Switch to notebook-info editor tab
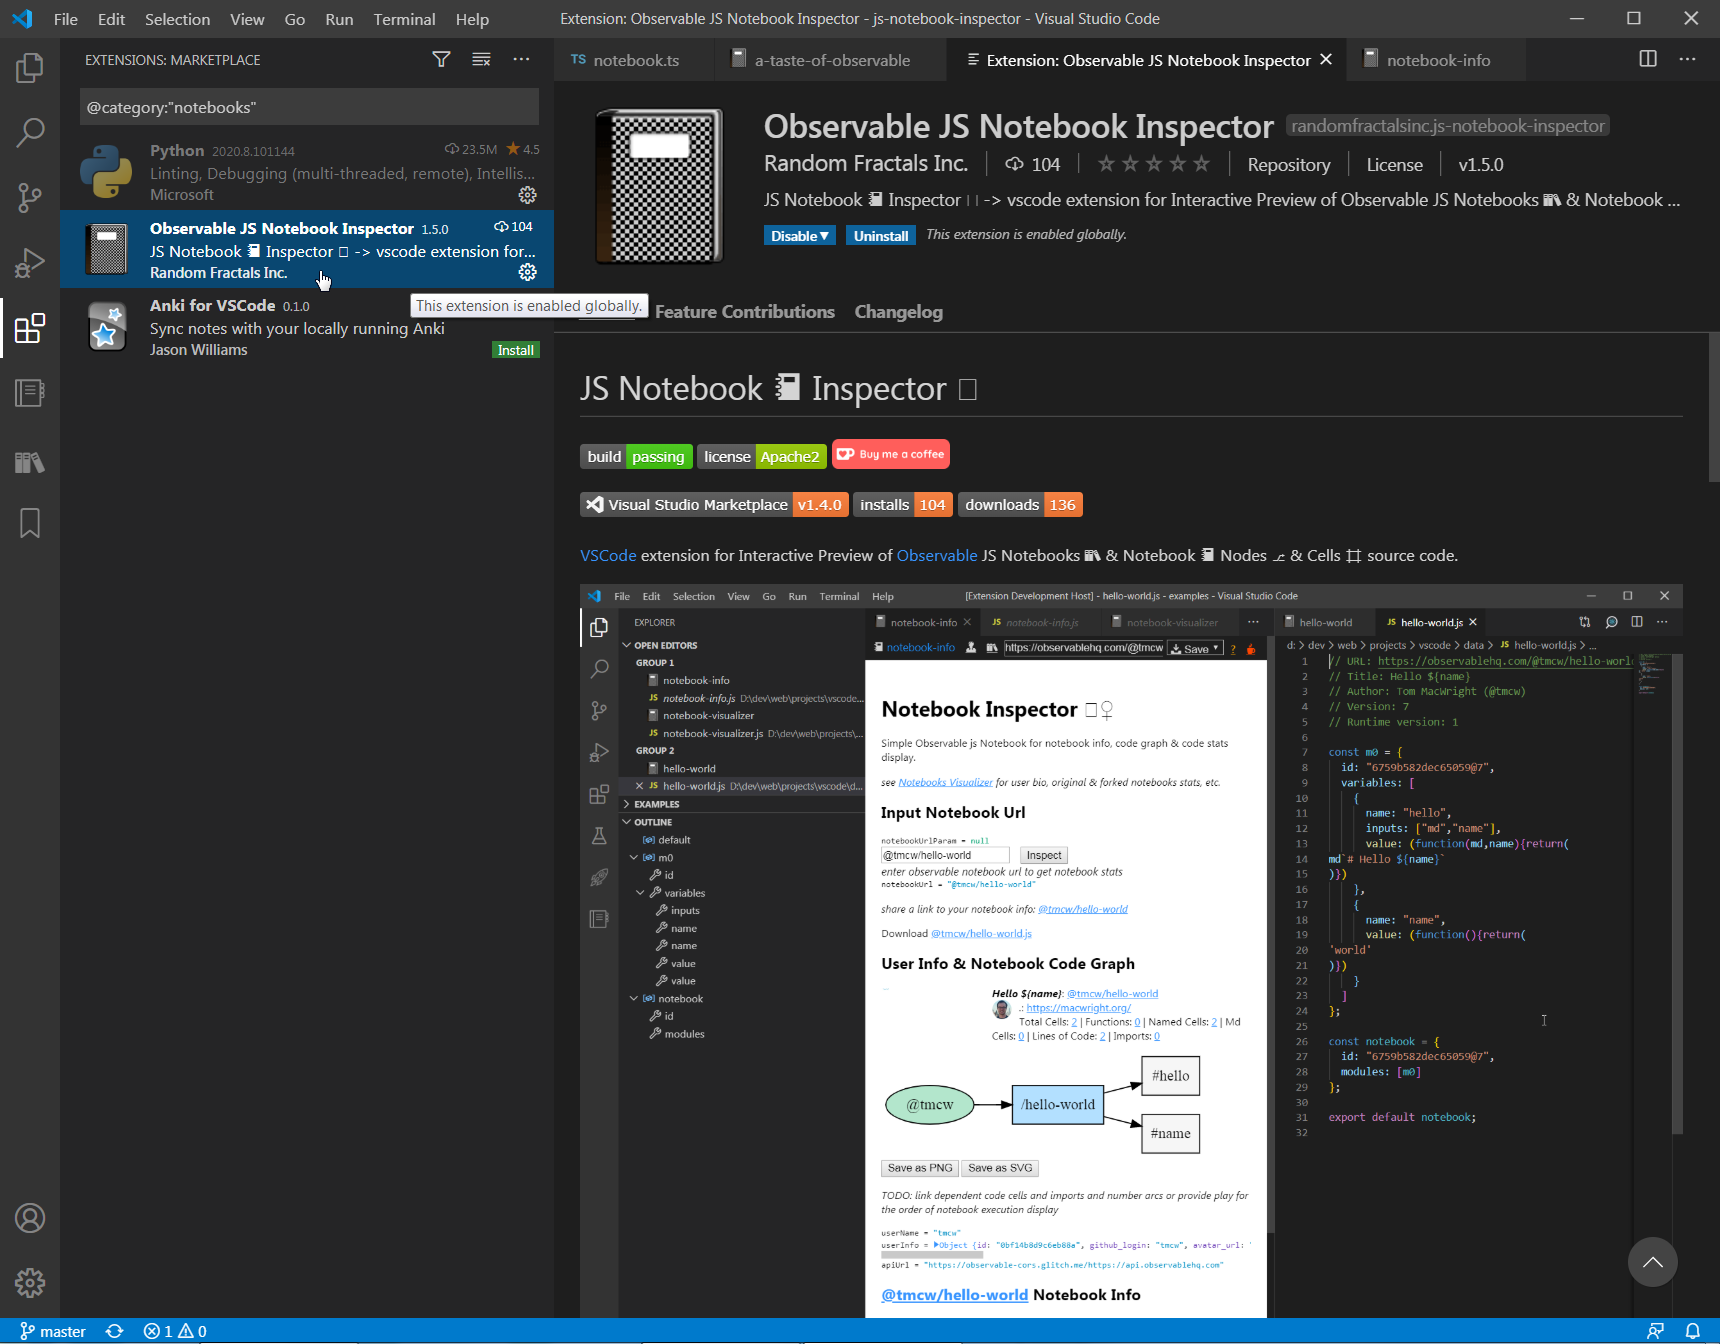 click(x=1436, y=60)
